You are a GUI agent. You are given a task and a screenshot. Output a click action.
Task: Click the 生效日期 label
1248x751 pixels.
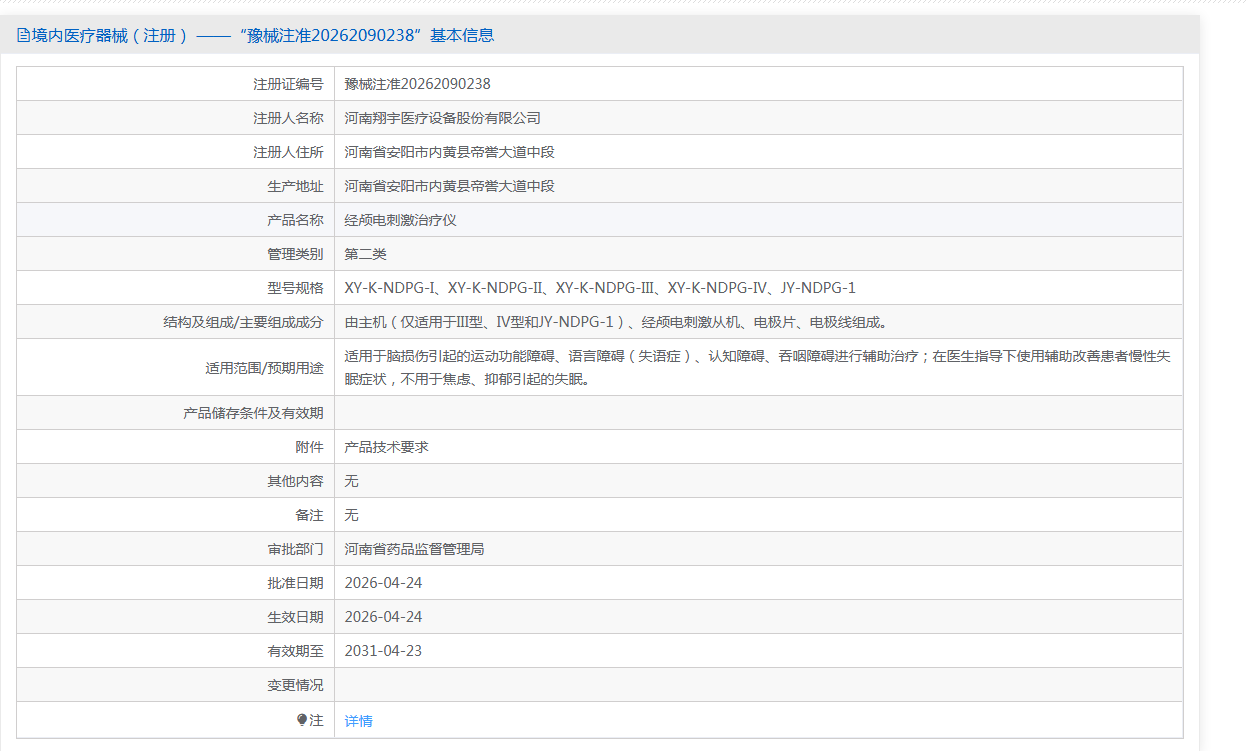pos(295,617)
